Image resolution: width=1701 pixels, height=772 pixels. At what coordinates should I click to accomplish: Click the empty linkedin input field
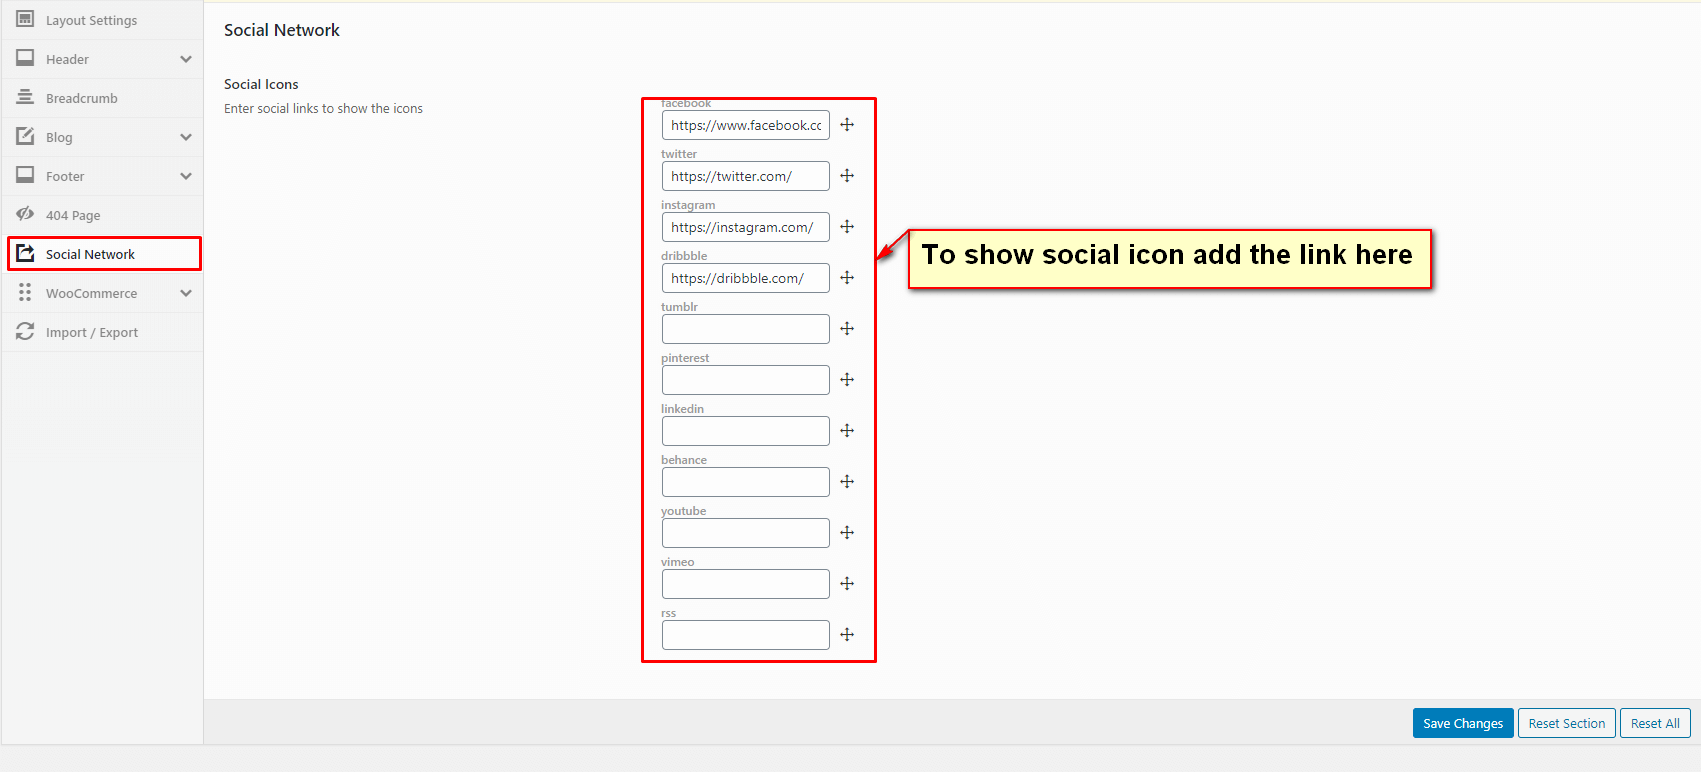pos(746,431)
